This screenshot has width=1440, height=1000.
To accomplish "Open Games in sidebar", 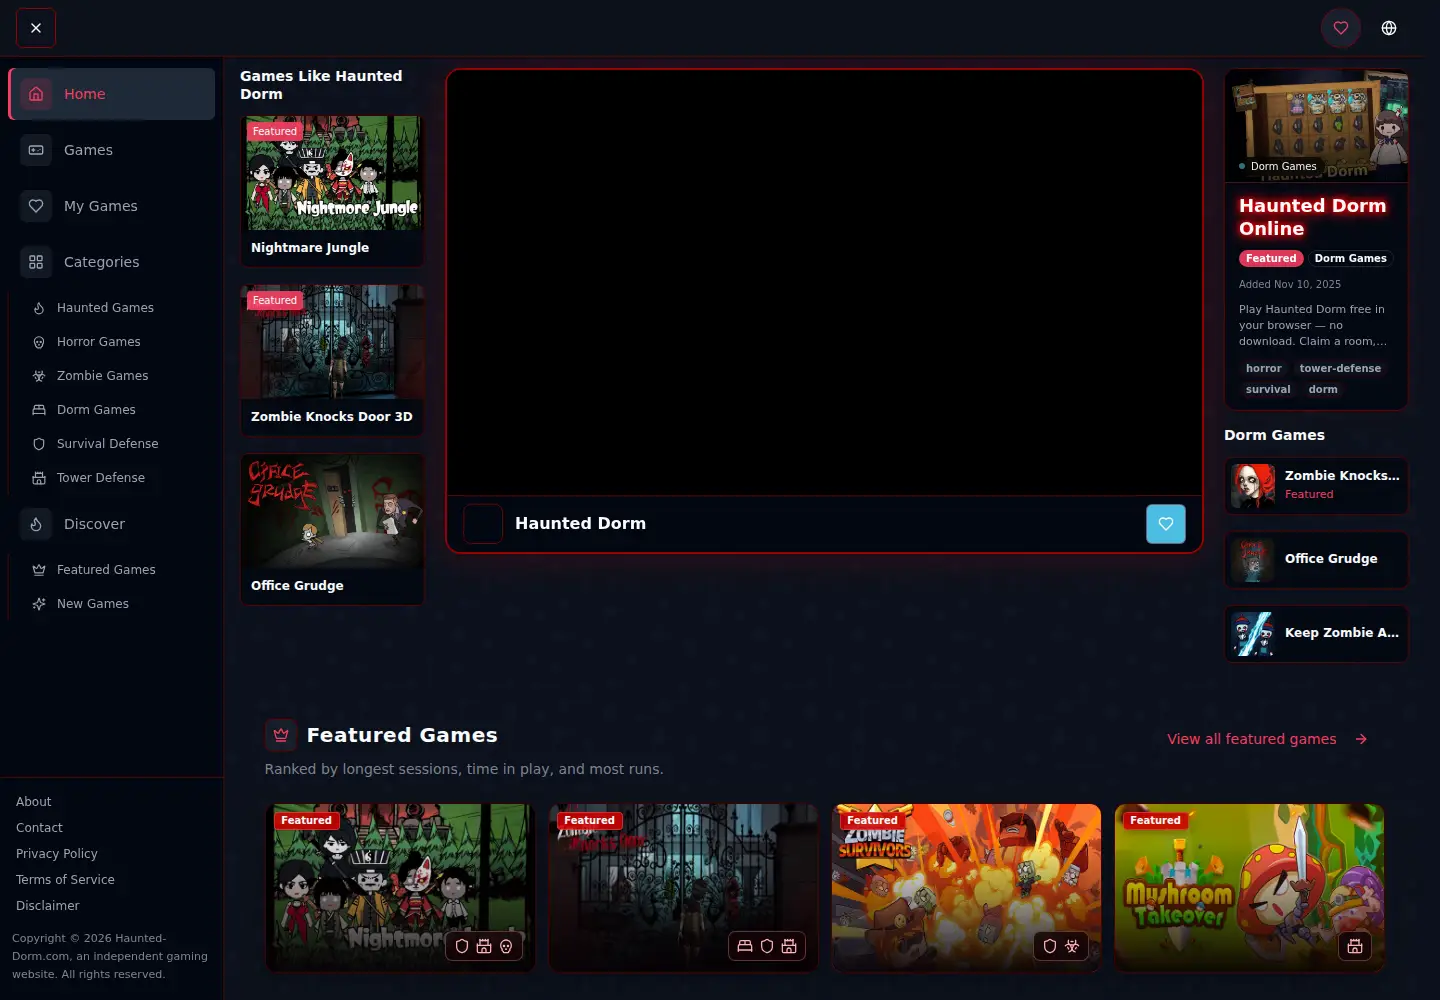I will 112,150.
